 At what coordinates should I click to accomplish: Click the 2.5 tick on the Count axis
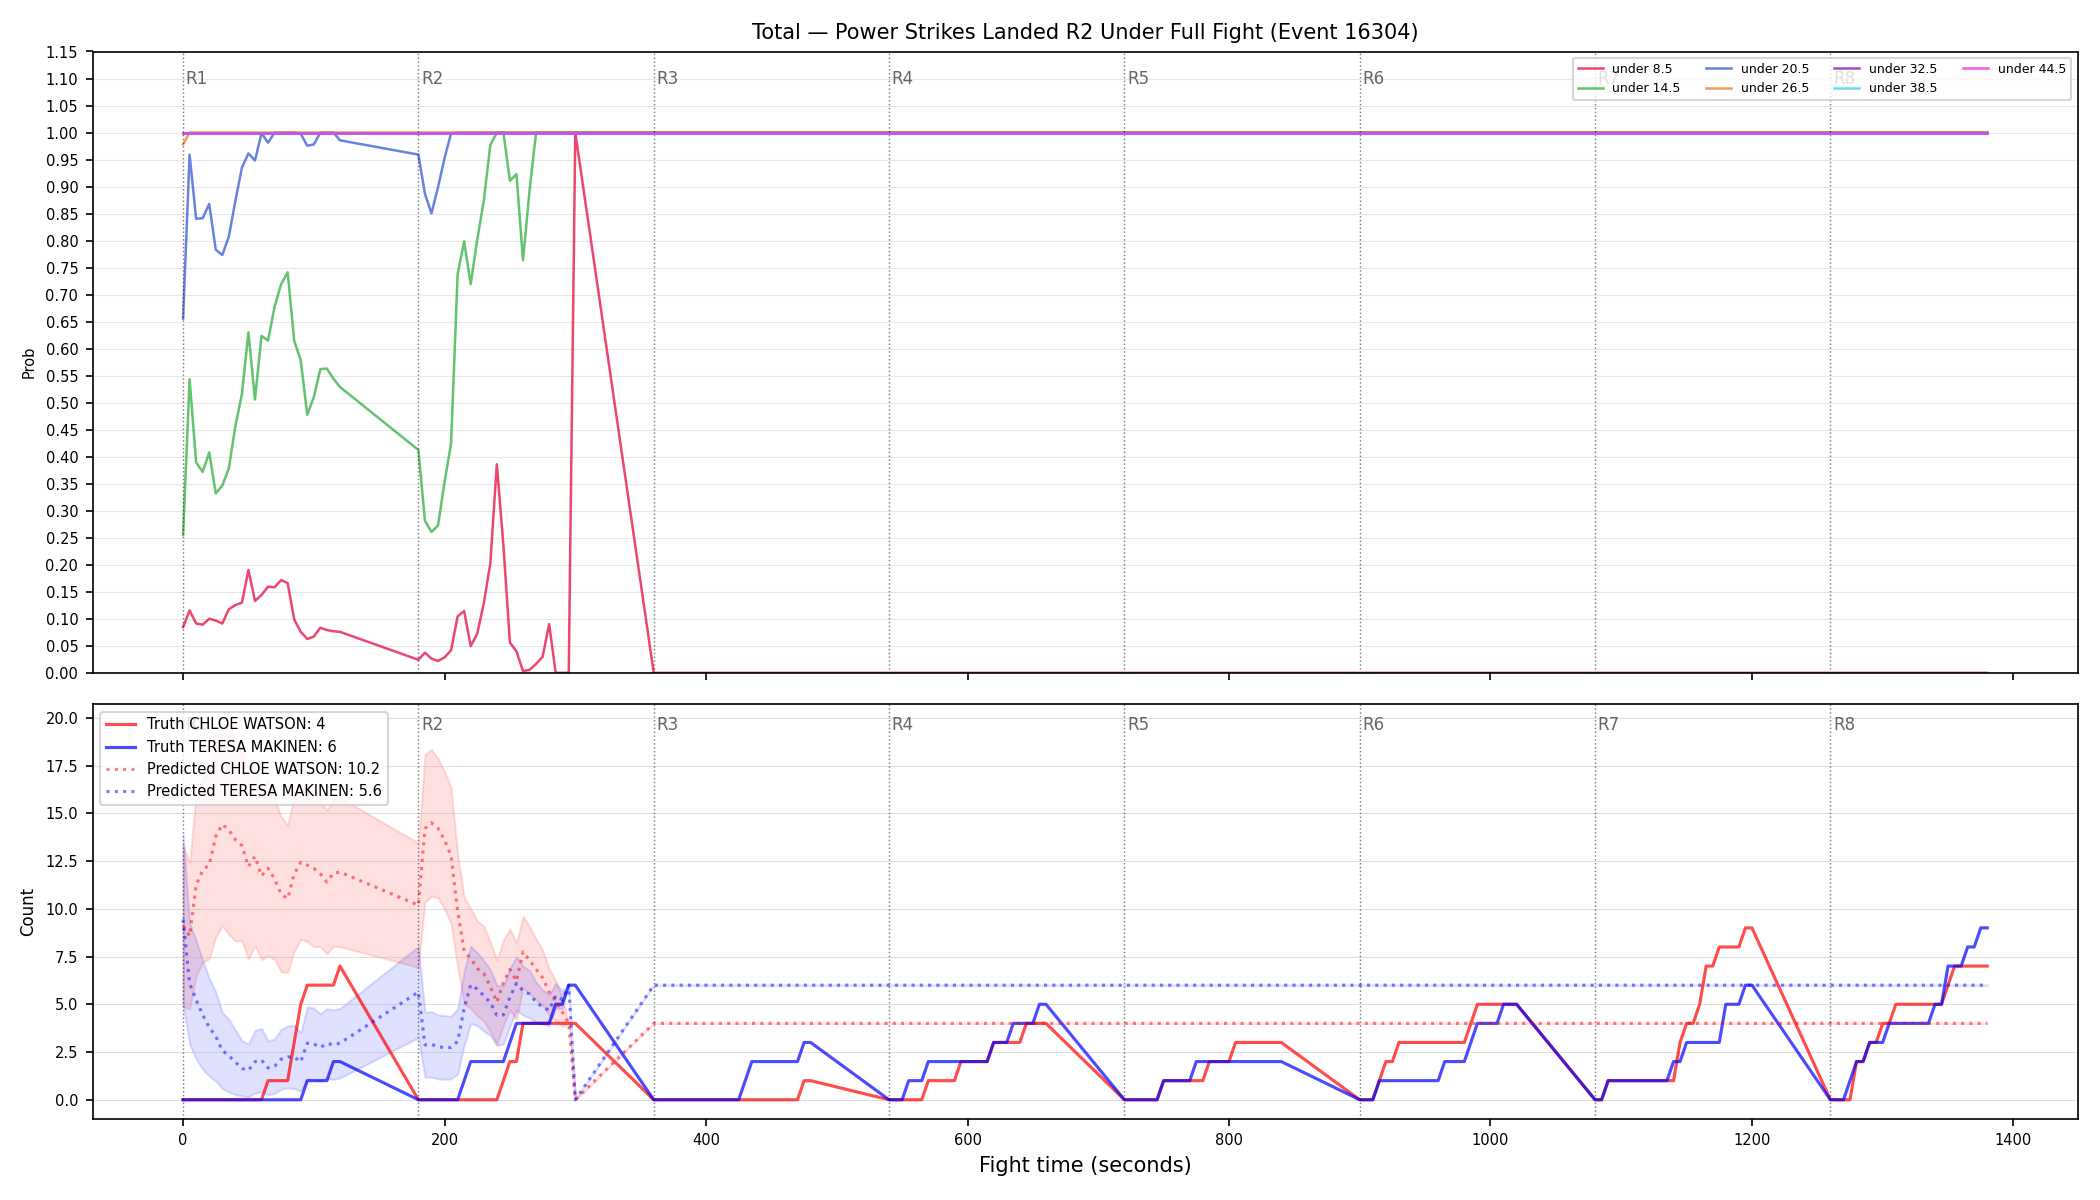66,1052
